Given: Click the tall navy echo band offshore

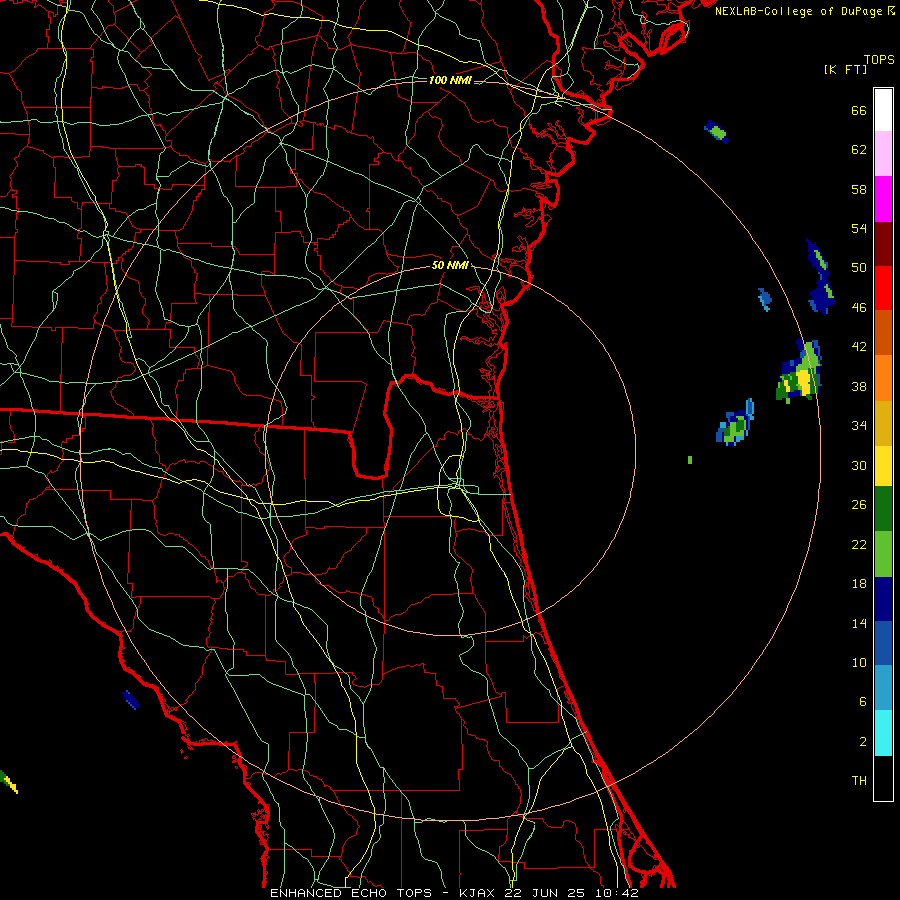Looking at the screenshot, I should (820, 277).
